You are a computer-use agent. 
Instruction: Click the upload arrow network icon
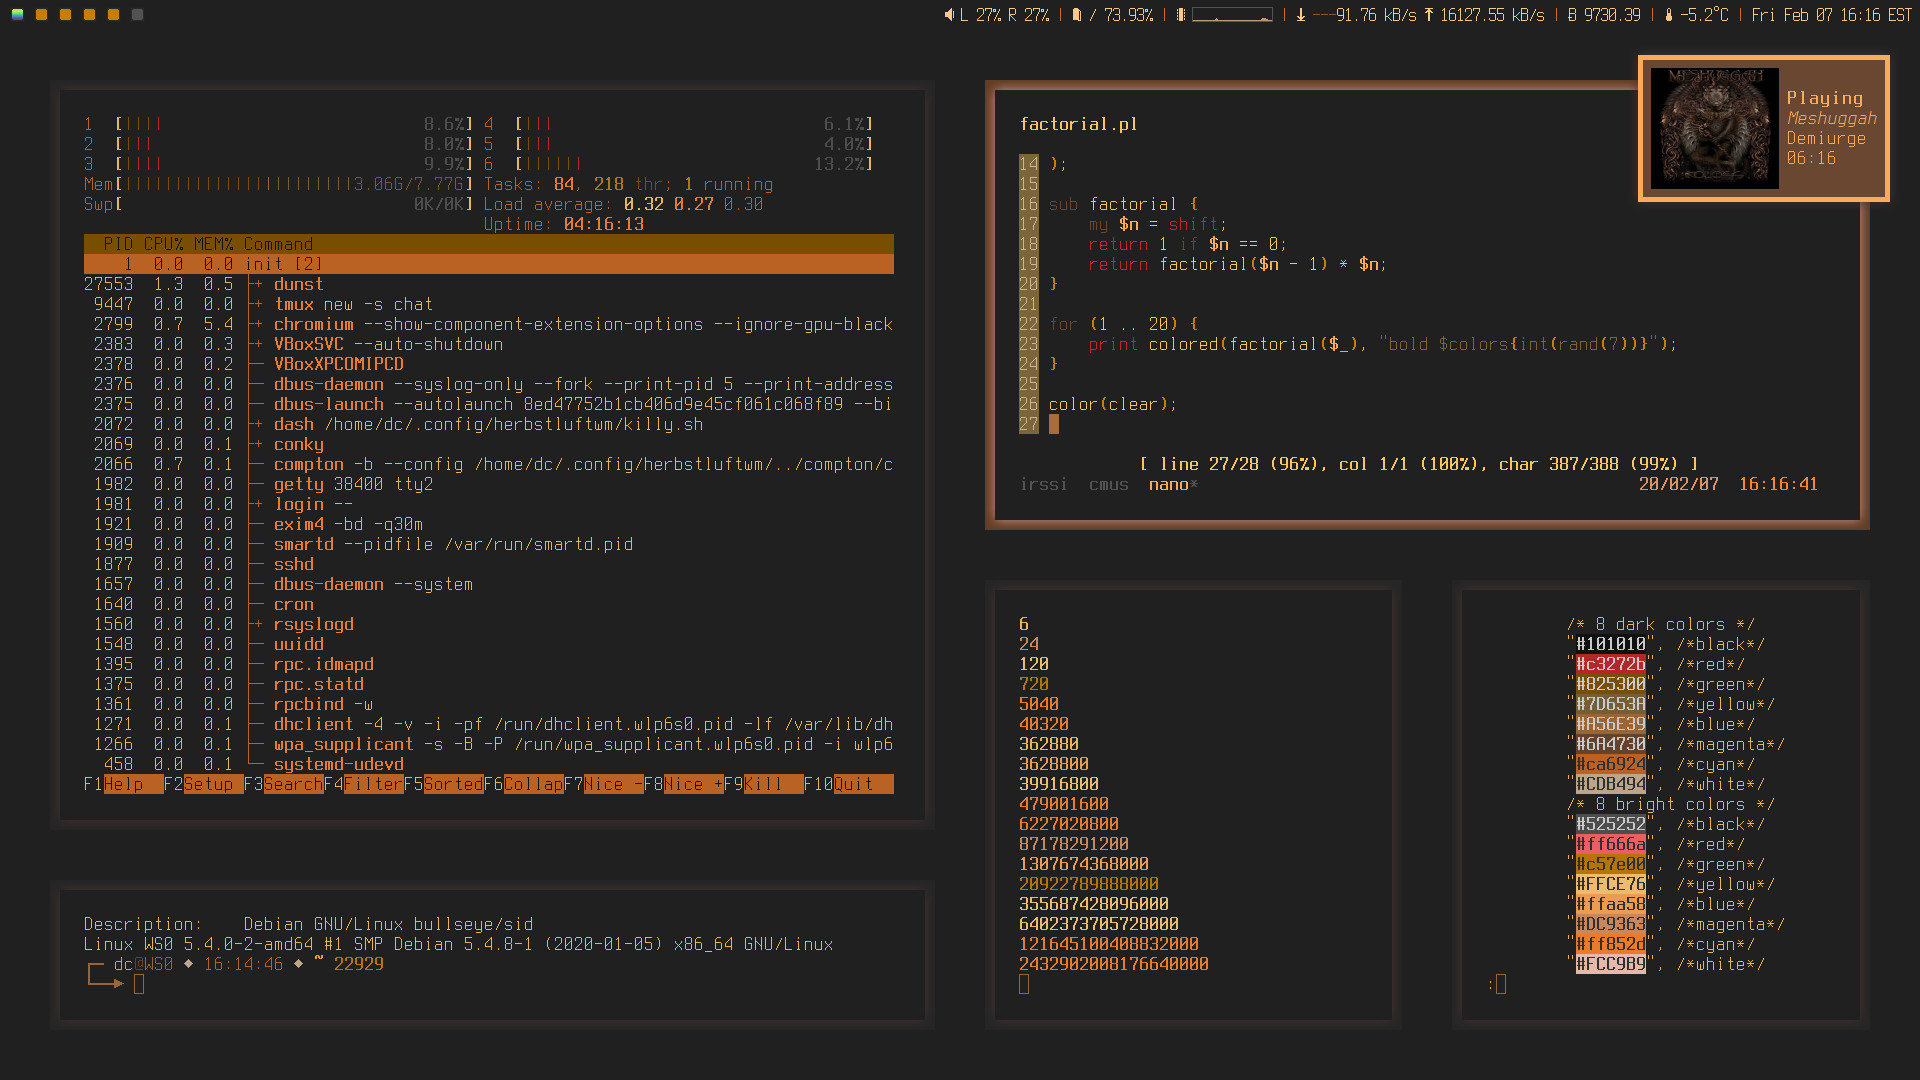tap(1428, 15)
